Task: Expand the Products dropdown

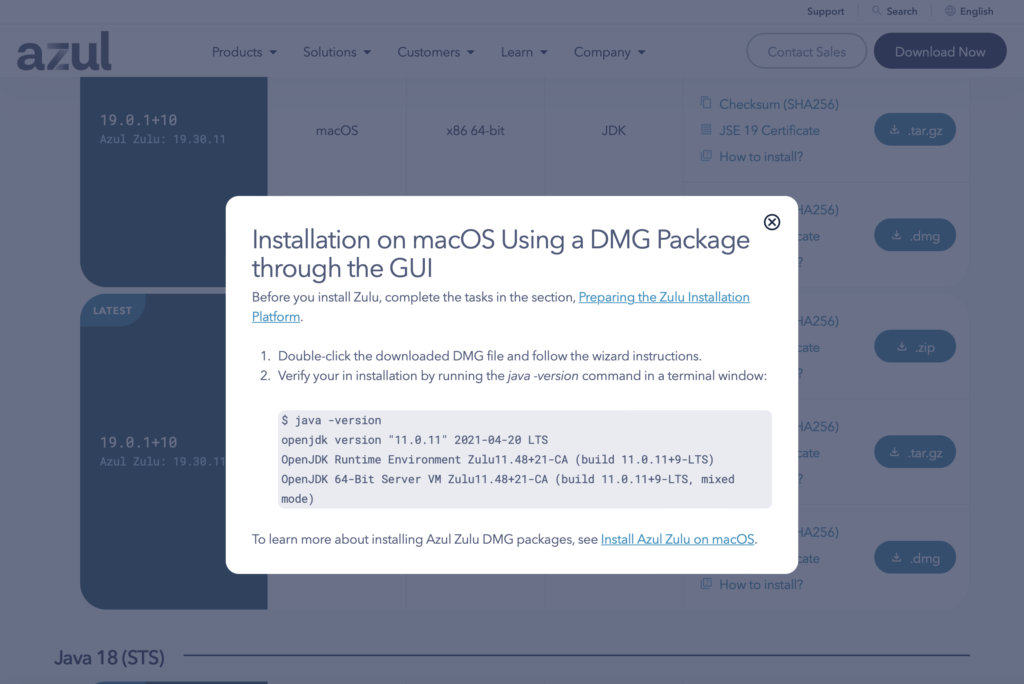Action: point(244,52)
